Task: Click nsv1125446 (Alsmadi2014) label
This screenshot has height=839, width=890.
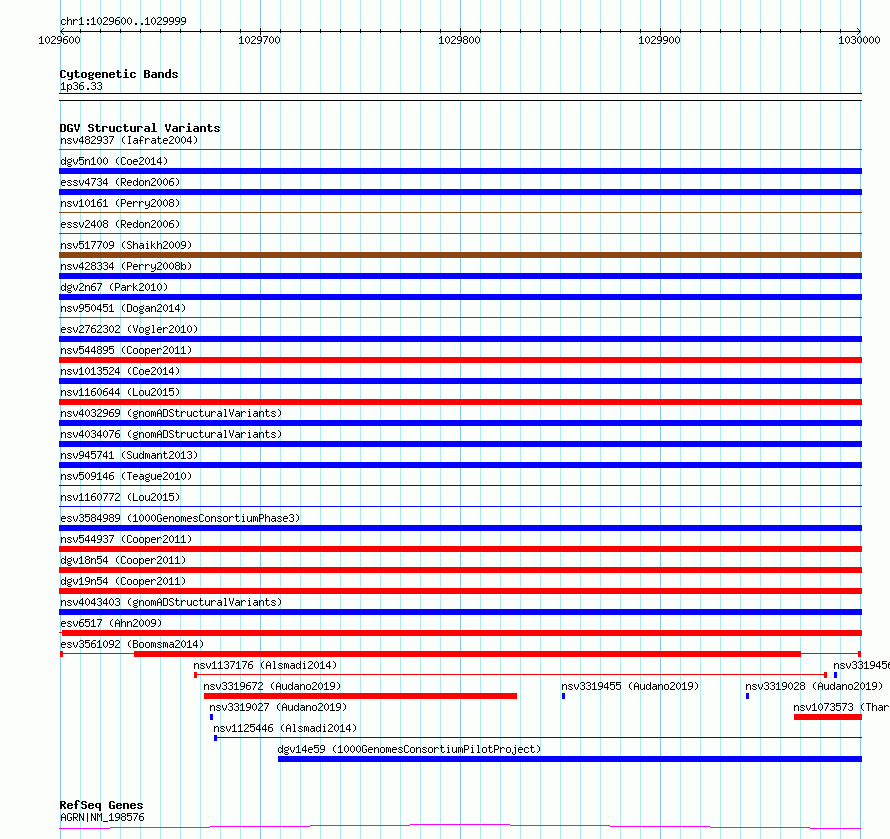Action: (285, 728)
